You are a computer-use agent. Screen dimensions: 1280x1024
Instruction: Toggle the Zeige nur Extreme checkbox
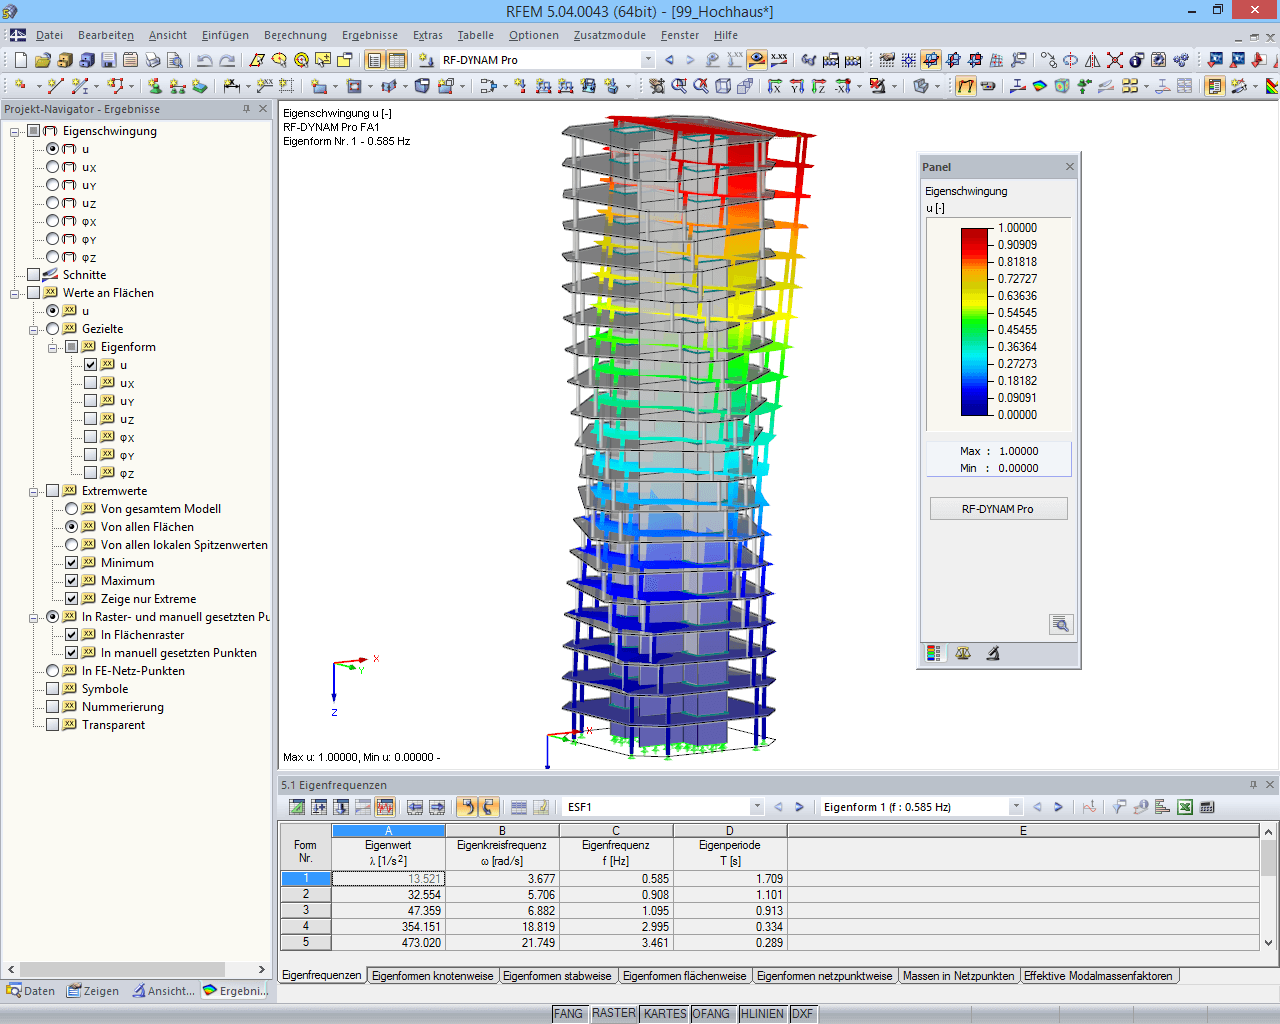coord(72,599)
